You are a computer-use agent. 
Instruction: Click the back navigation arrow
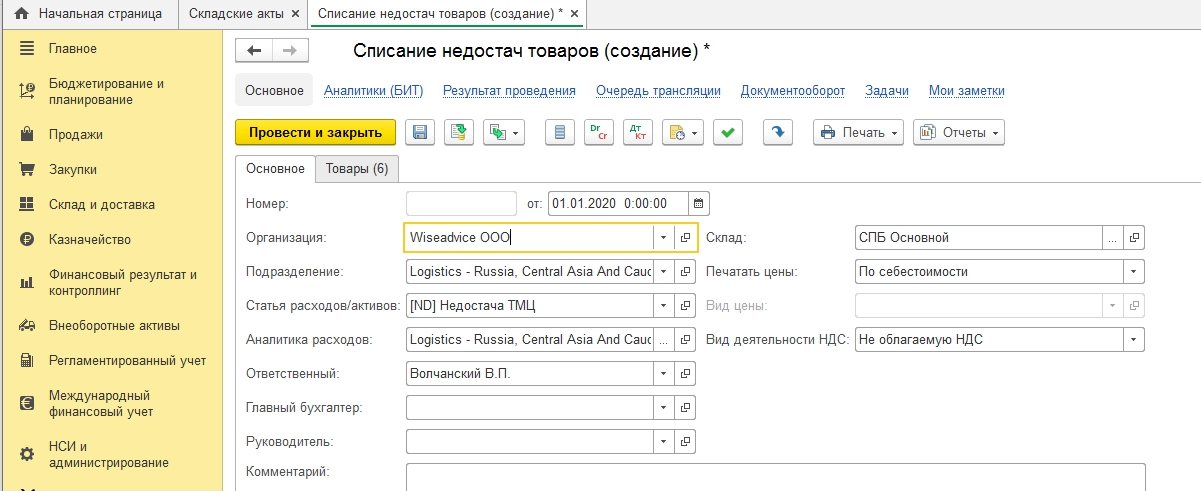[x=254, y=51]
